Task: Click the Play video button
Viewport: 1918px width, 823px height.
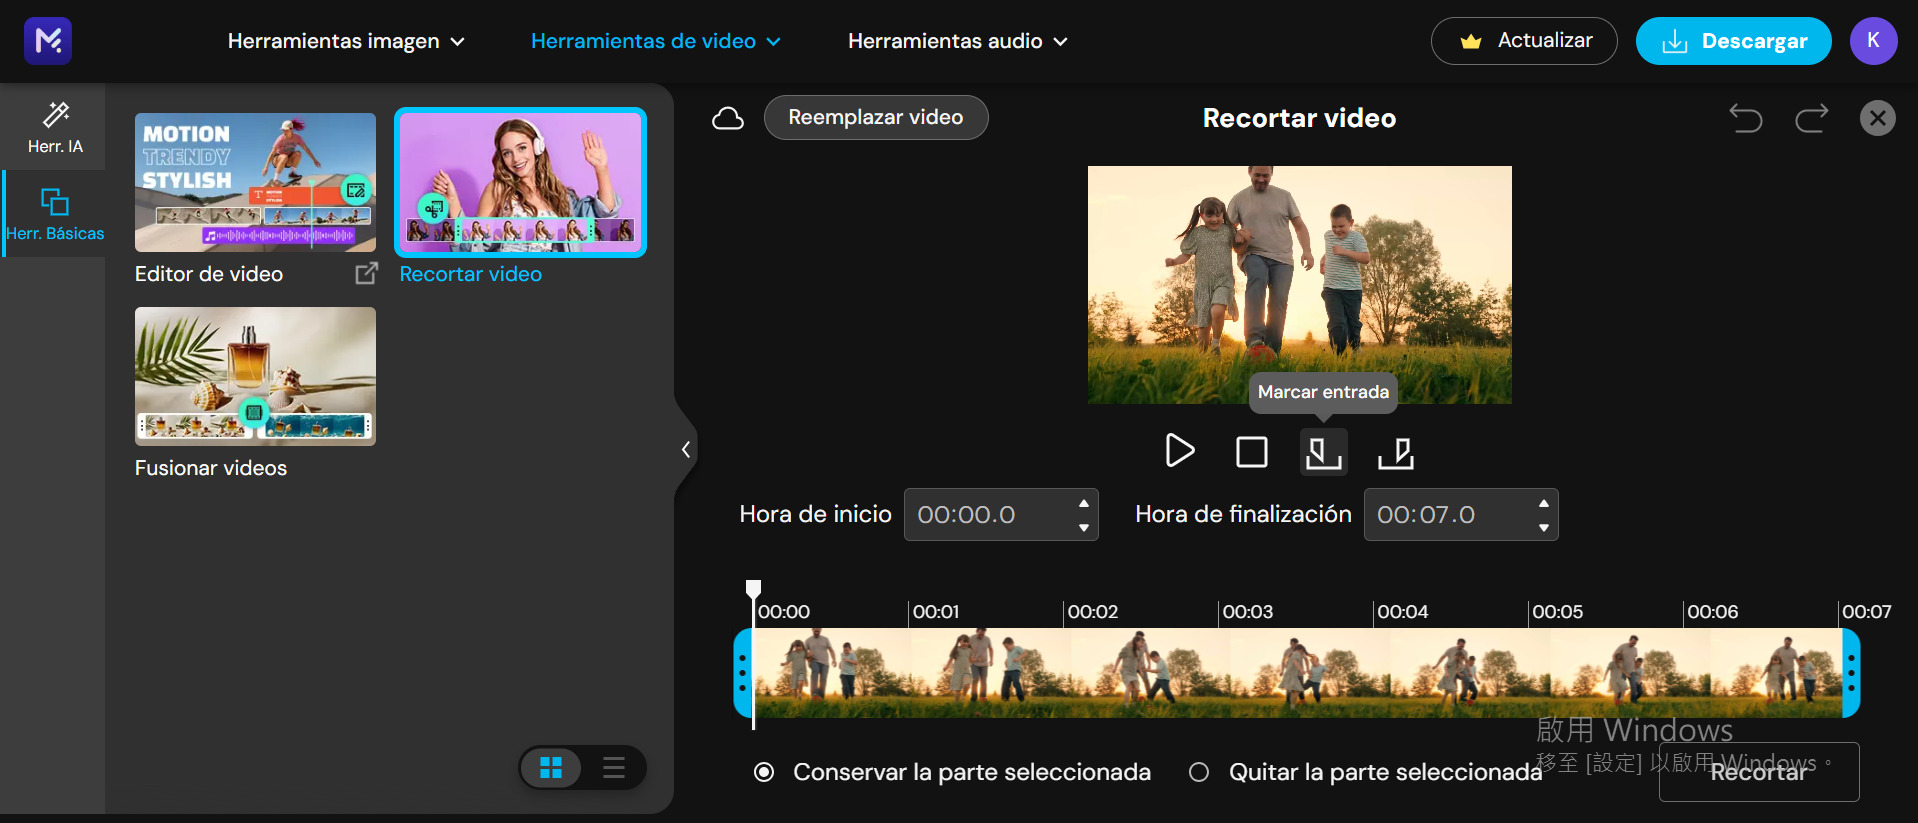Action: click(1180, 451)
